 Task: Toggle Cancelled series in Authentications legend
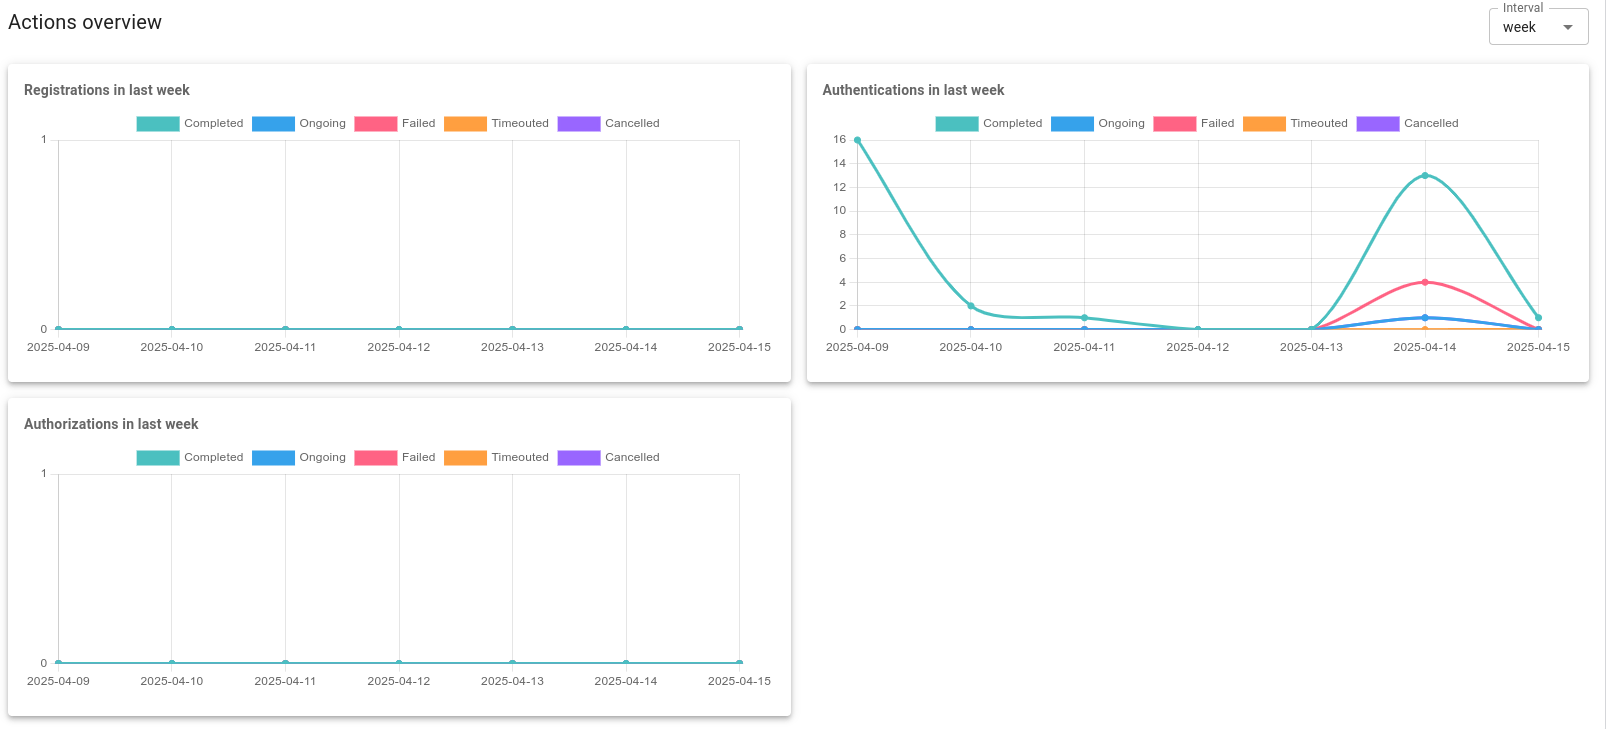coord(1378,124)
